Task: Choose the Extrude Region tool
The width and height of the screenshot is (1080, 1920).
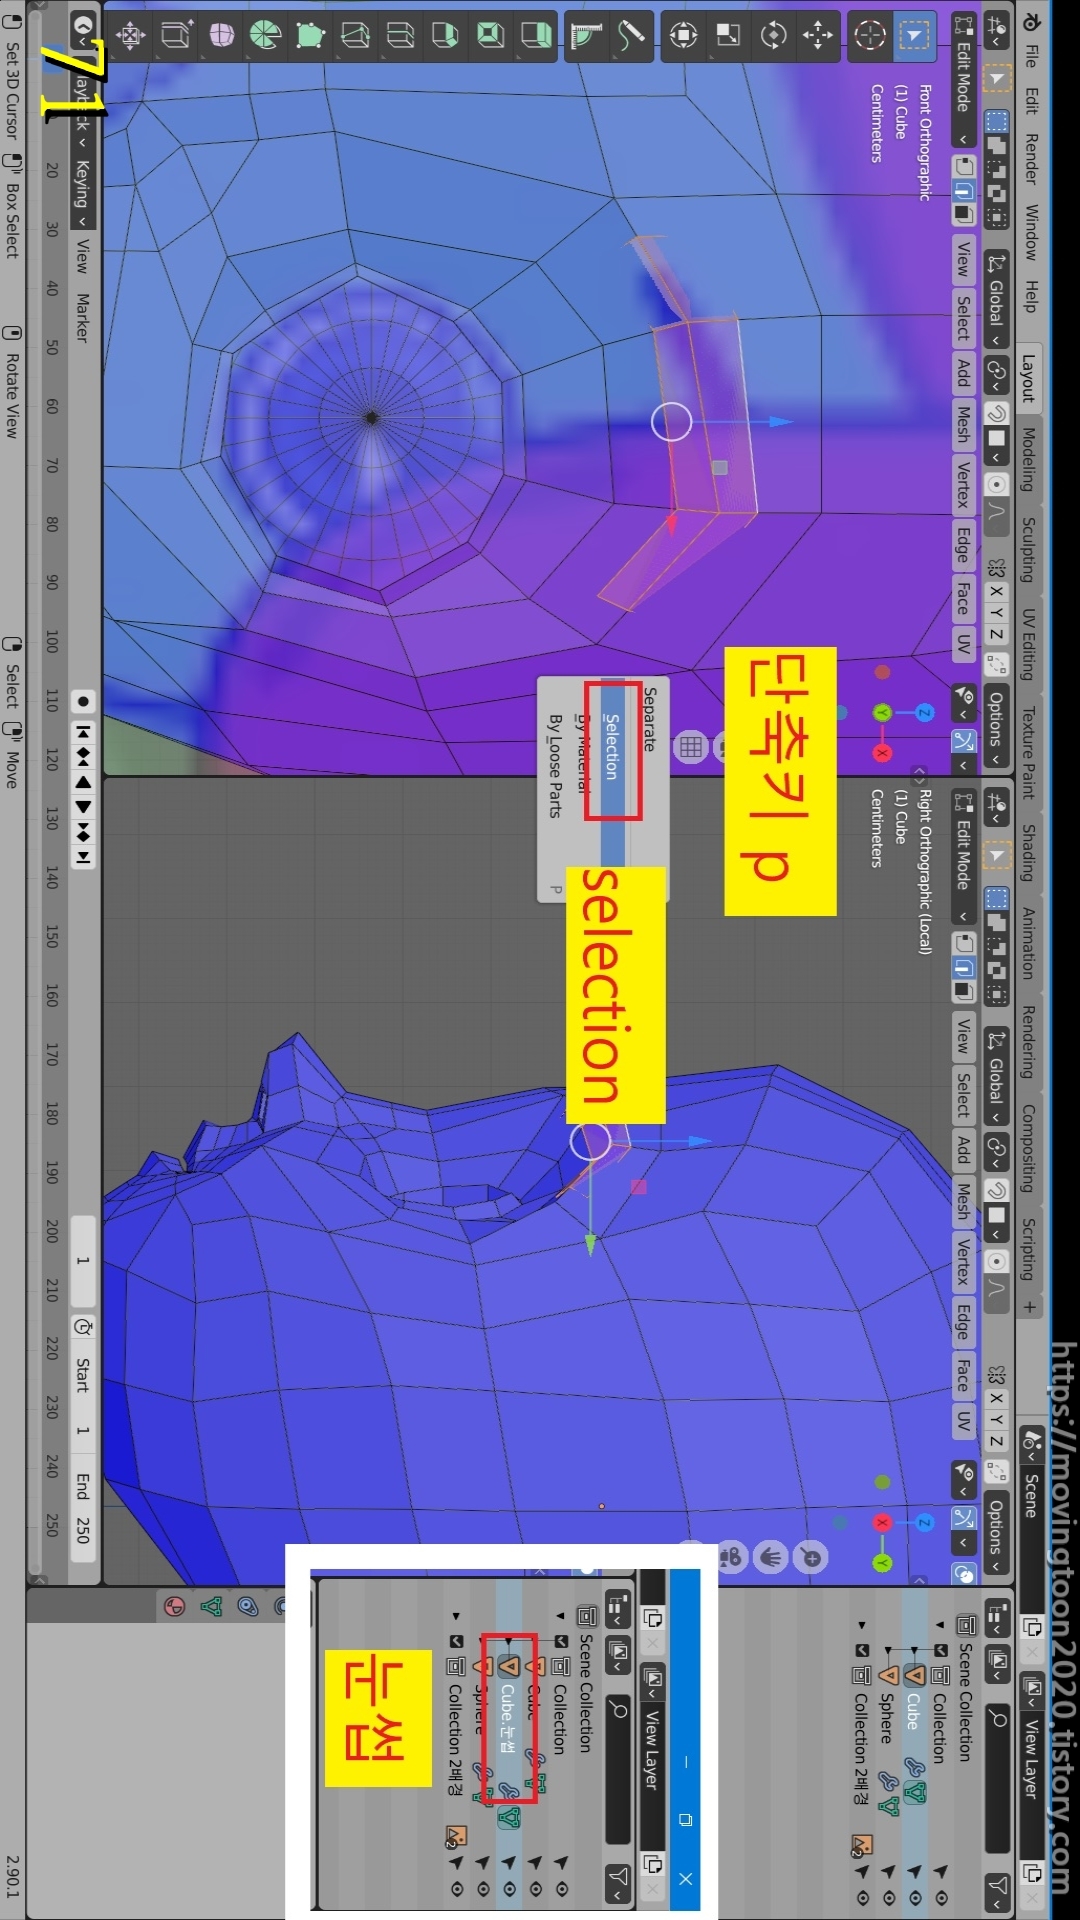Action: [535, 37]
